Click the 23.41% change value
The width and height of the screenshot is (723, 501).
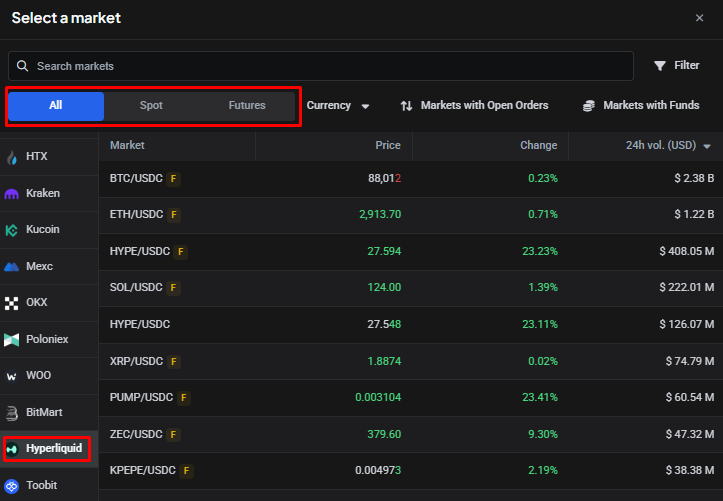[x=540, y=398]
